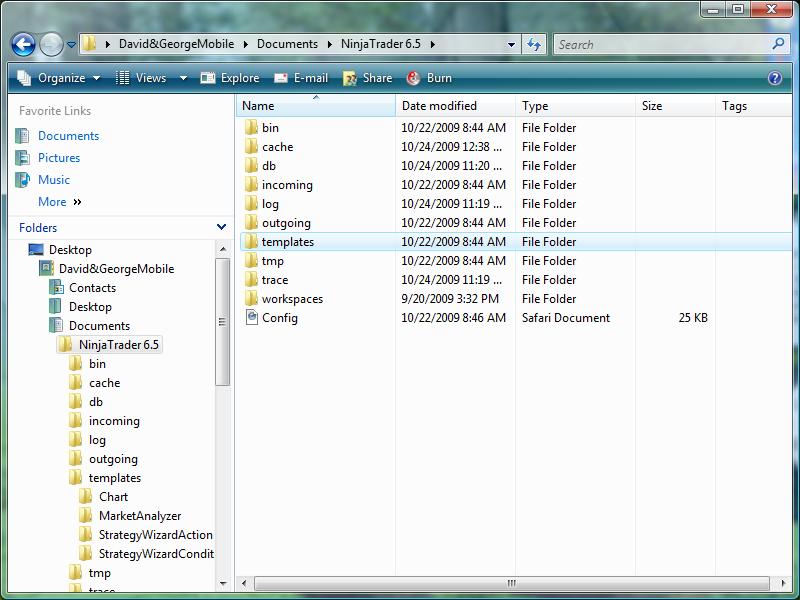Image resolution: width=800 pixels, height=600 pixels.
Task: Sort by Name column header
Action: point(316,106)
